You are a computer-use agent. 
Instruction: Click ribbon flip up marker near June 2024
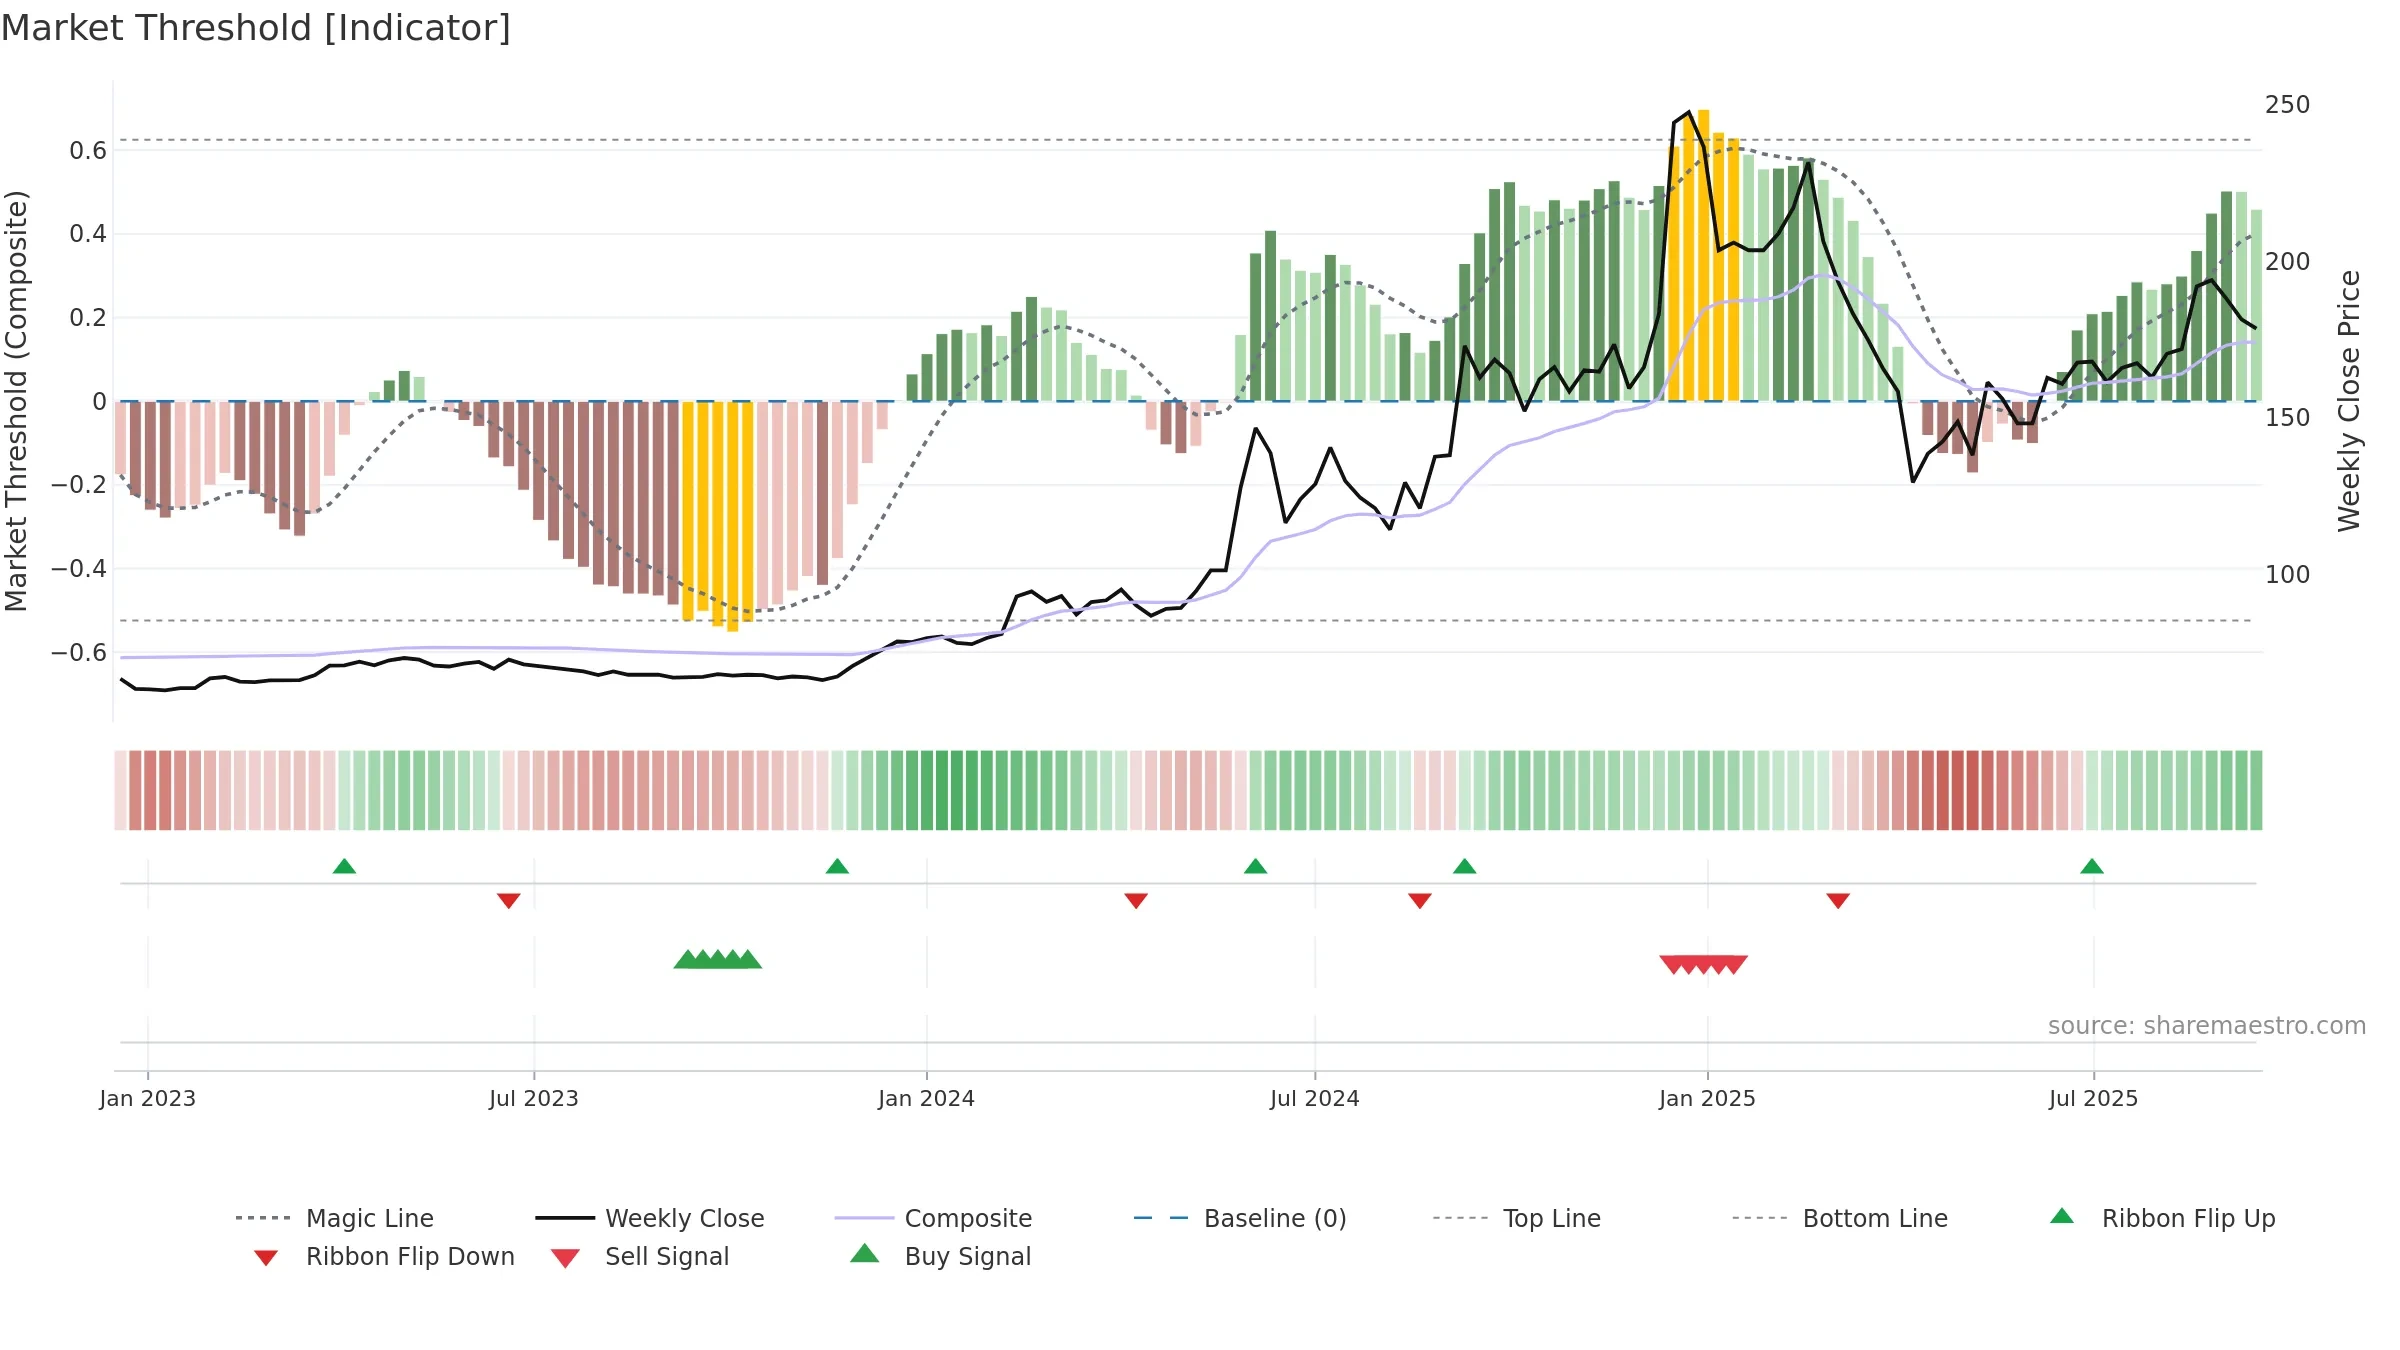pyautogui.click(x=1256, y=866)
